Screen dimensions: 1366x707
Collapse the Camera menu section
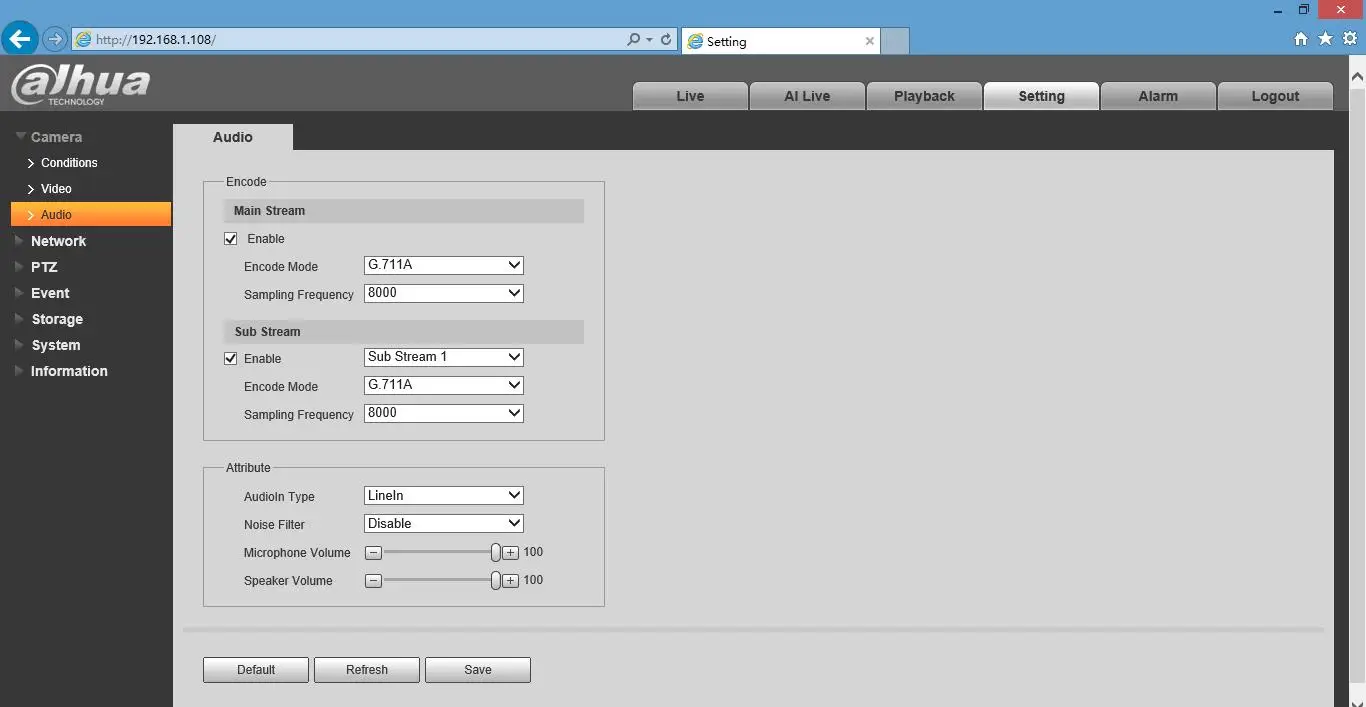(x=56, y=137)
